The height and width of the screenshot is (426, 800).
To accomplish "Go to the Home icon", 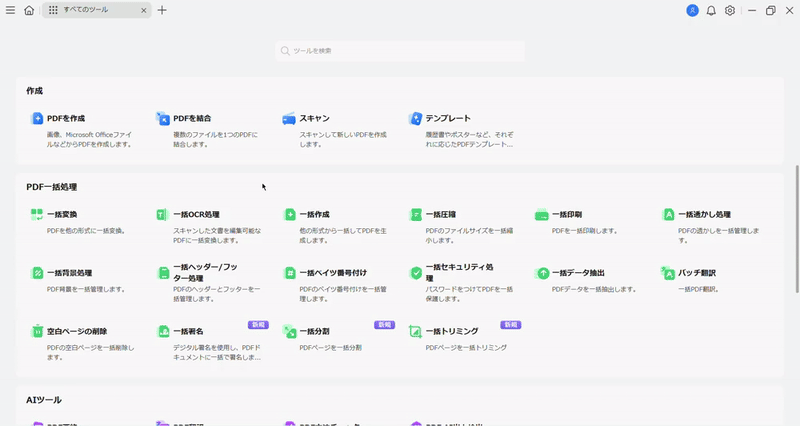I will click(29, 10).
